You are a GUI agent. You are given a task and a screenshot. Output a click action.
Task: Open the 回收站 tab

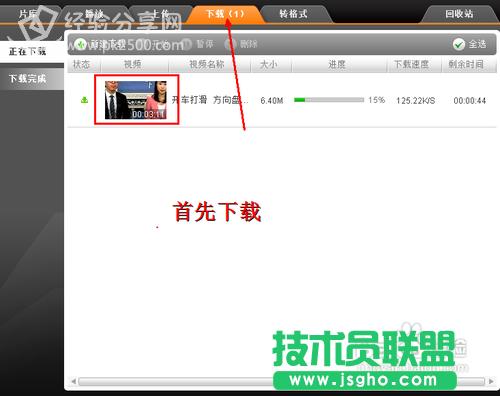[x=459, y=14]
